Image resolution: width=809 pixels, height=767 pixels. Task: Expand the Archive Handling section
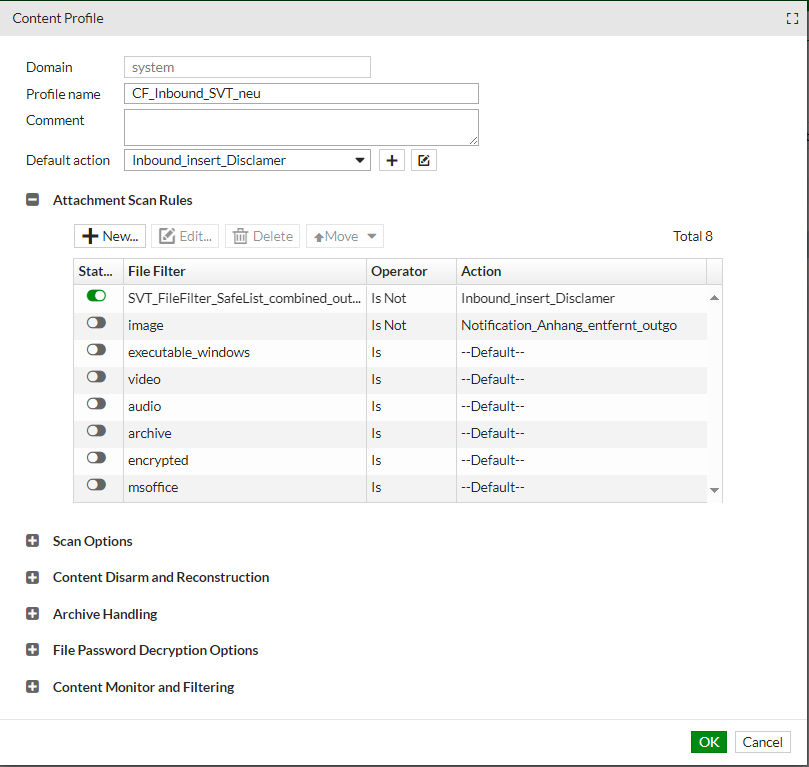[x=32, y=614]
